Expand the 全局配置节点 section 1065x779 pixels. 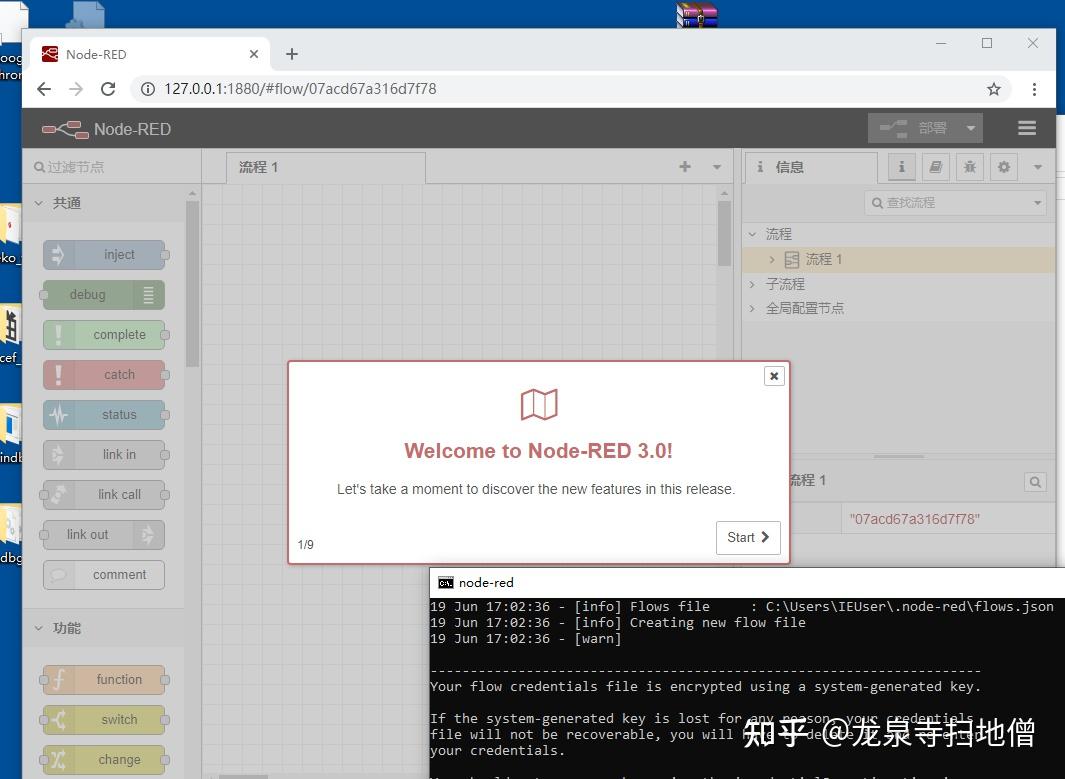click(x=752, y=308)
